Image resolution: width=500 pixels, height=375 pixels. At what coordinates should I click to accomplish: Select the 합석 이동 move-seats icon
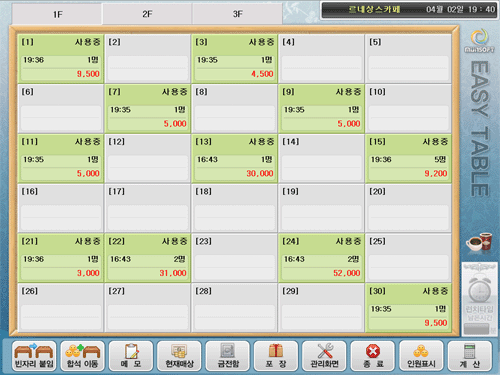pos(82,356)
